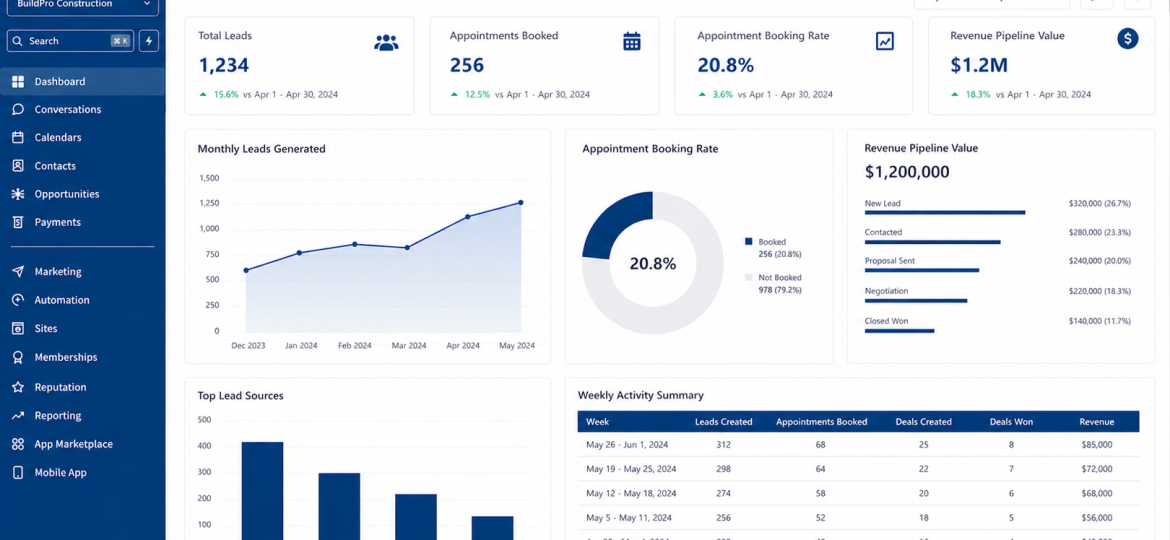Click the people icon in Total Leads card
Screen dimensions: 1170x540
pyautogui.click(x=386, y=43)
